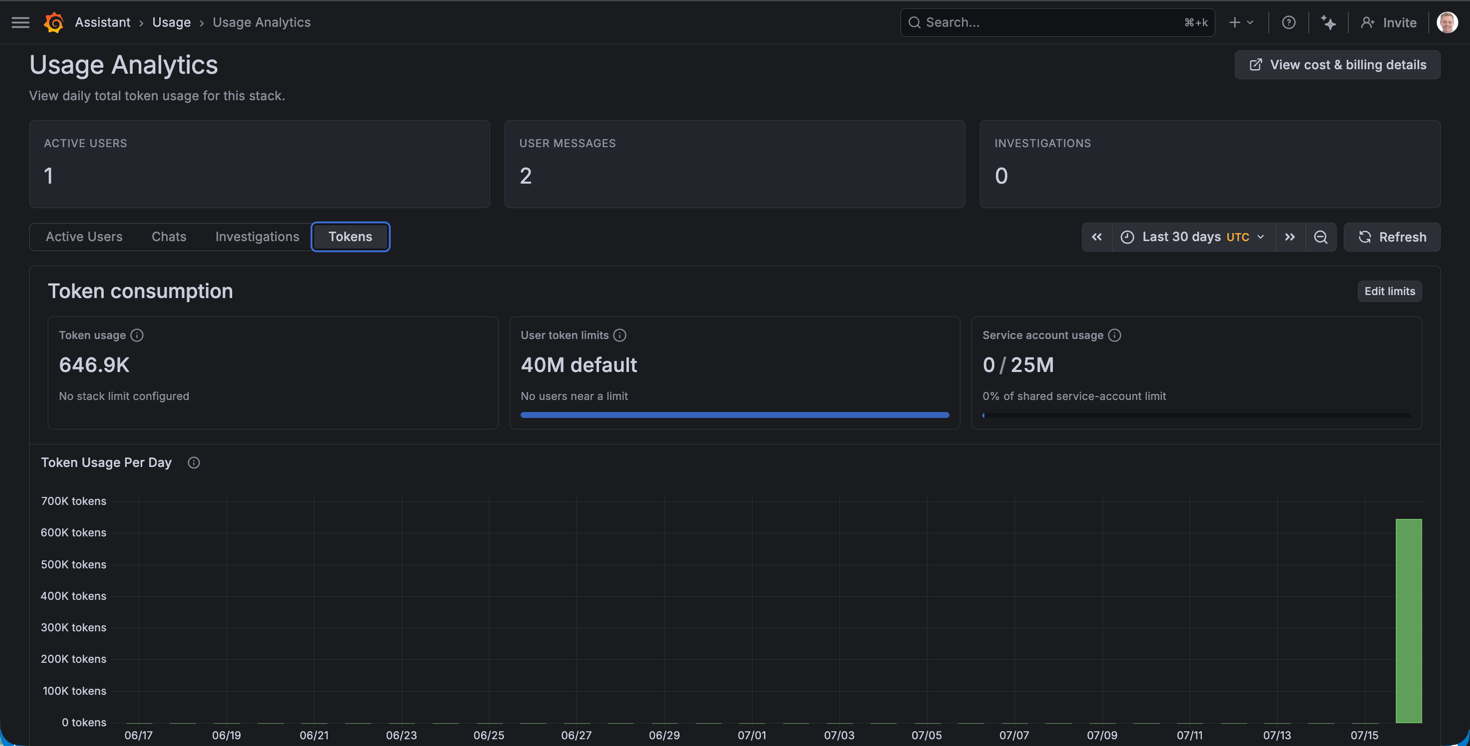Click the Token consumption heading
1470x746 pixels.
(140, 291)
